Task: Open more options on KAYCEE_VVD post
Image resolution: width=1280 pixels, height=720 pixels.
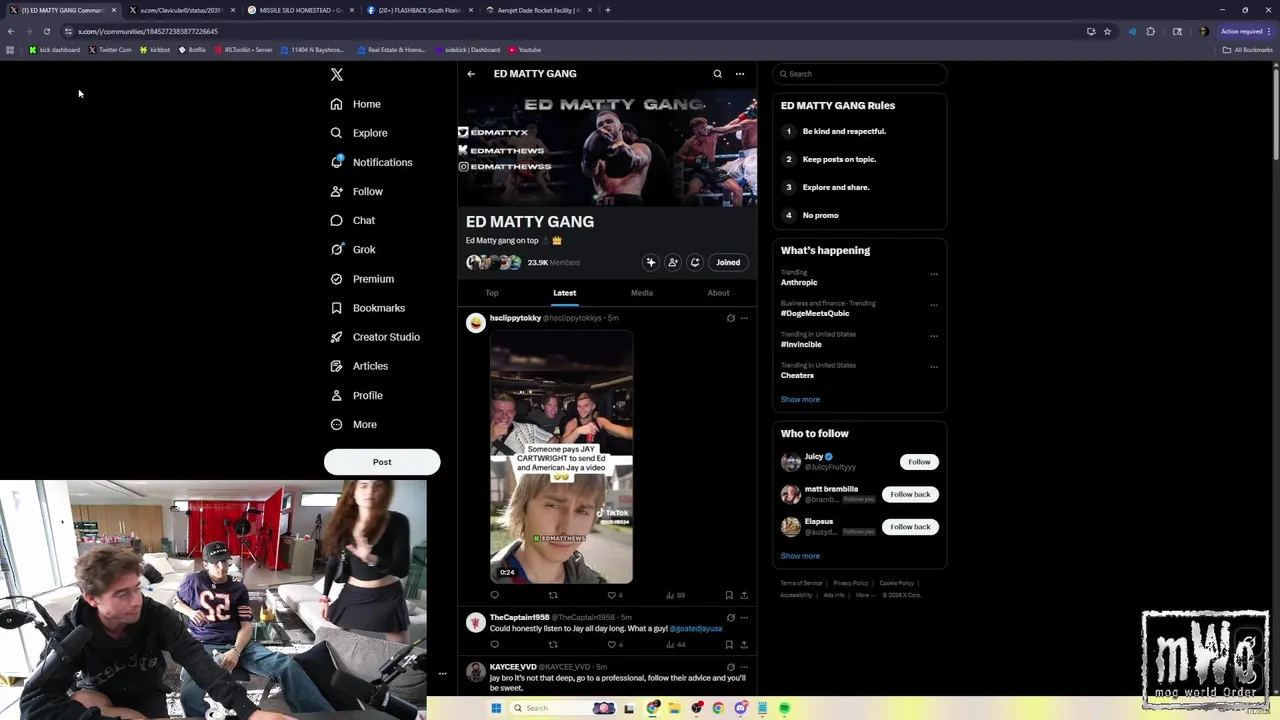Action: coord(744,667)
